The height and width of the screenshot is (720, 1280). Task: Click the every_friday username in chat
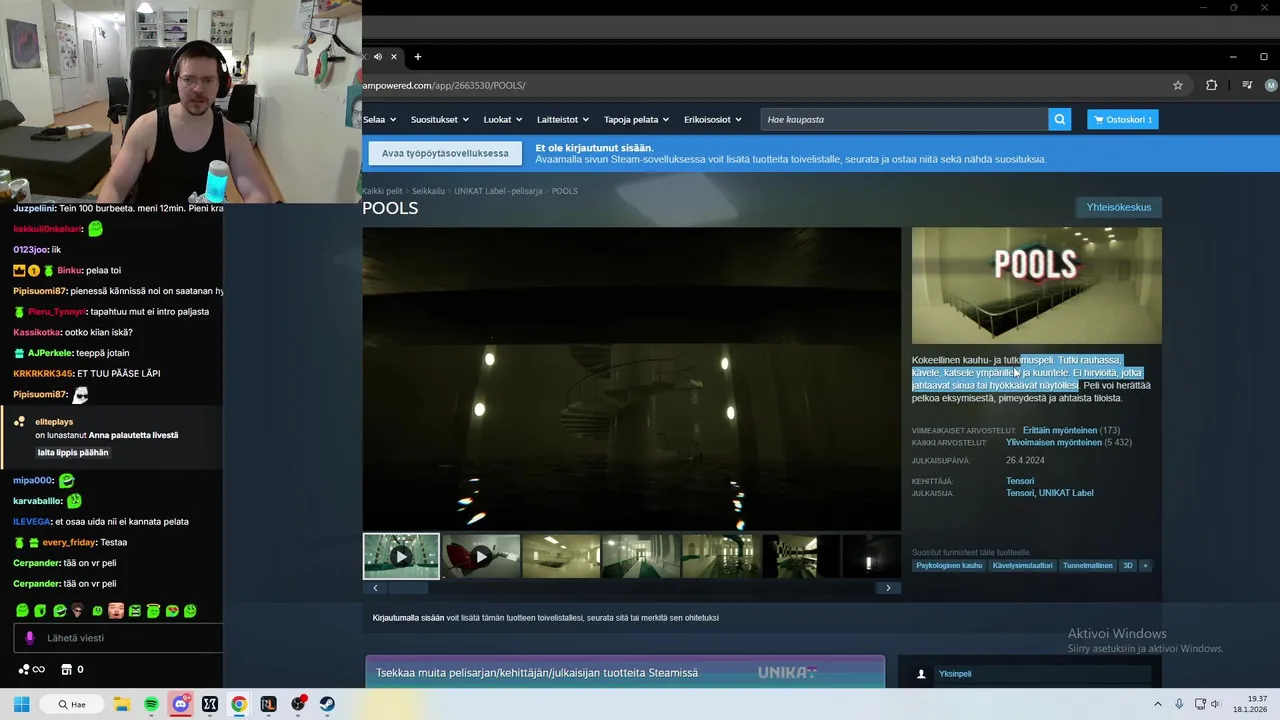point(69,542)
